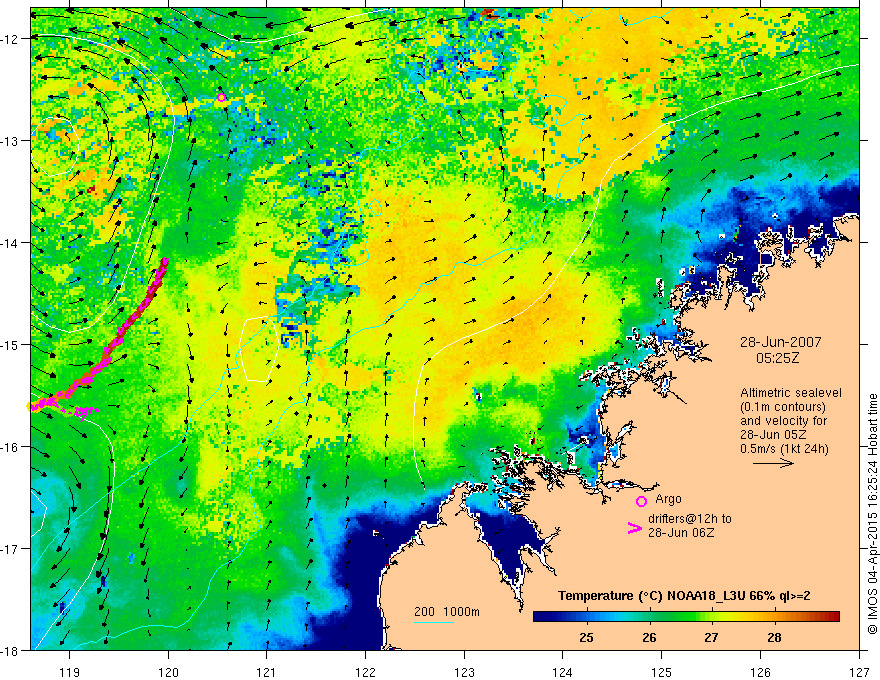Click the latitude axis label -17

pos(10,549)
